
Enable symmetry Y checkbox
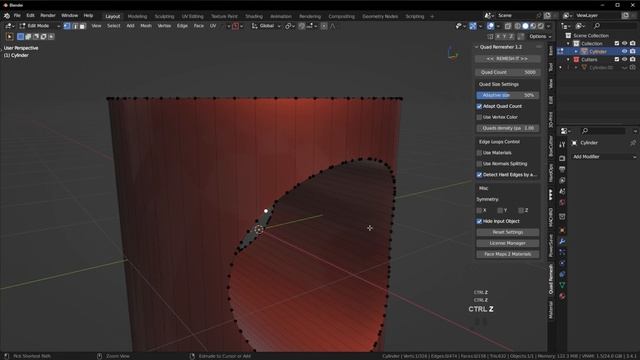[500, 211]
